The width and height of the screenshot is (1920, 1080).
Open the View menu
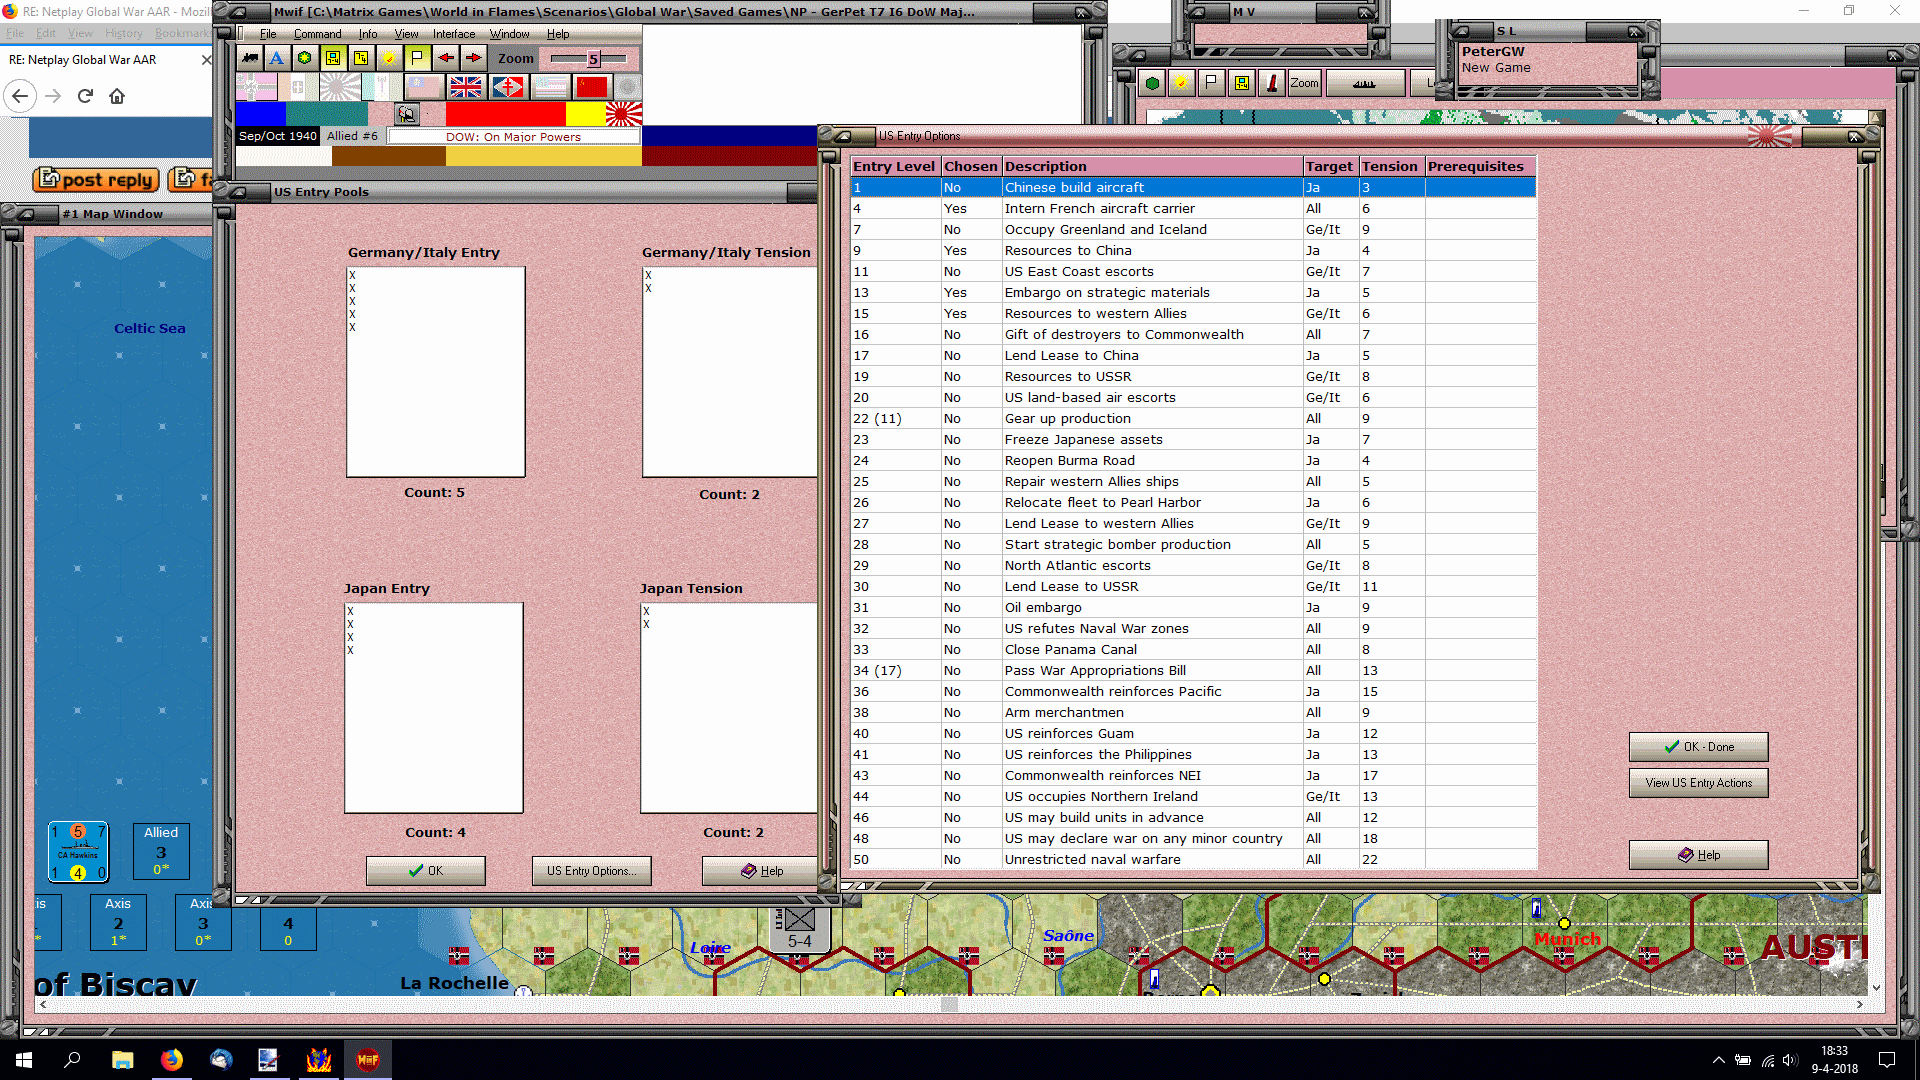[406, 34]
